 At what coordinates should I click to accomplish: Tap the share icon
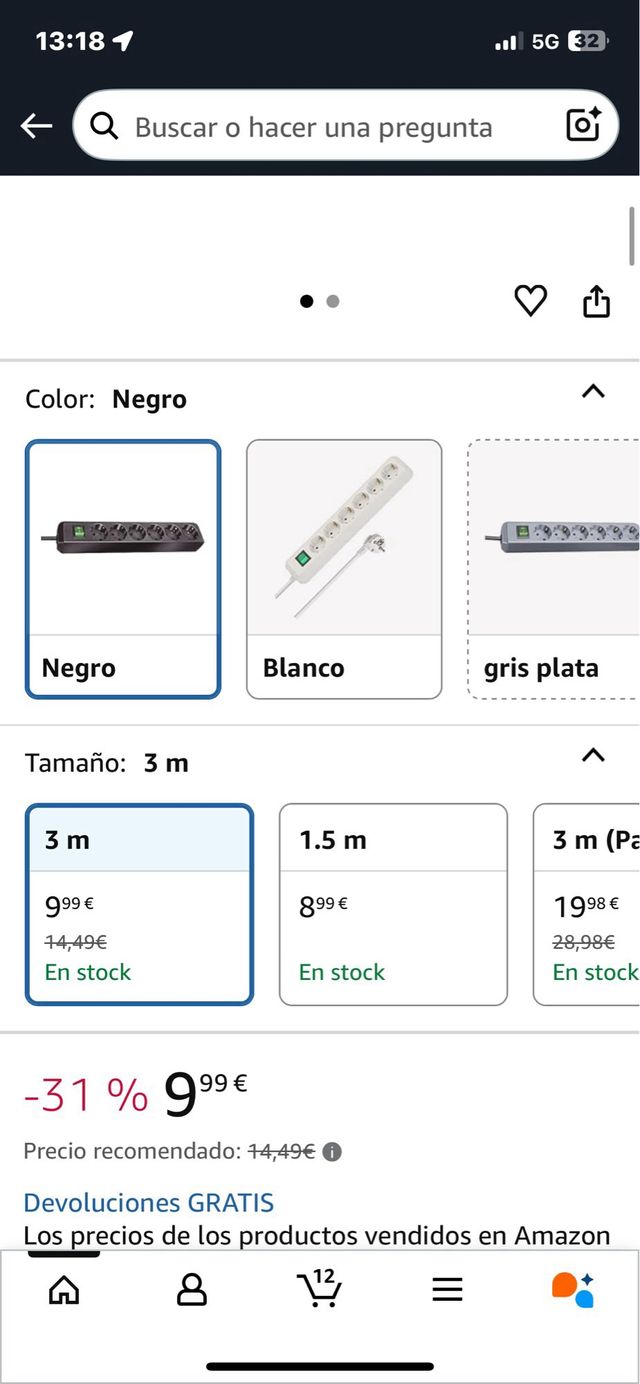596,301
